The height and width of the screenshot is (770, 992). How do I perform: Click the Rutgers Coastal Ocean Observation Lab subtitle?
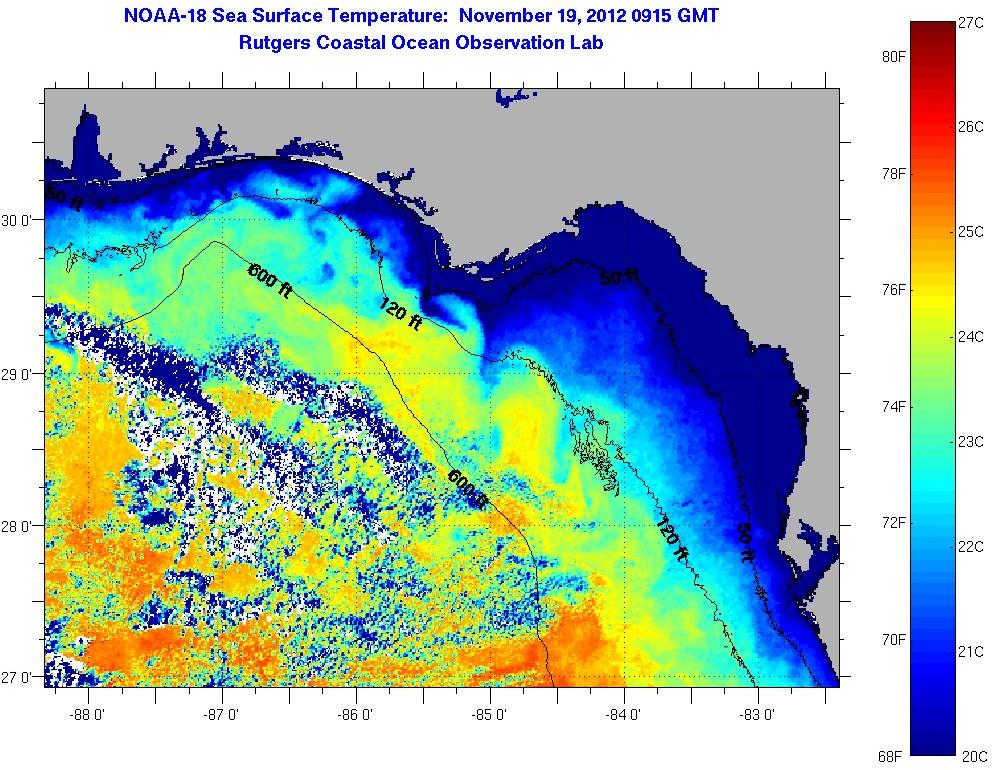(421, 43)
